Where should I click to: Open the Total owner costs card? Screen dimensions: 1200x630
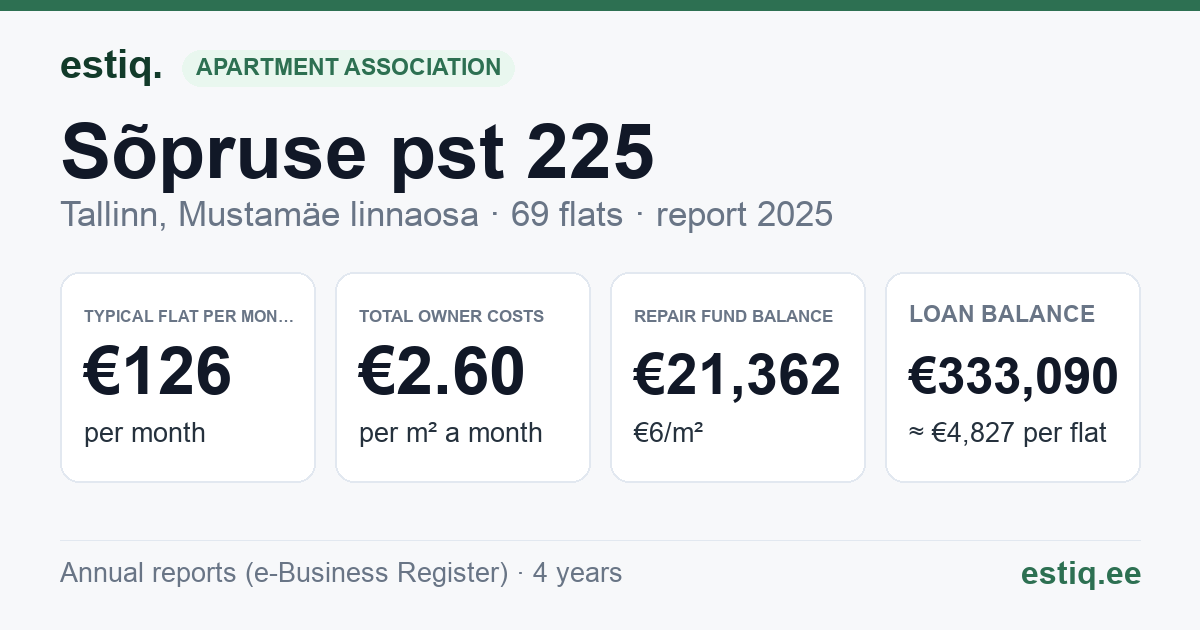point(463,377)
